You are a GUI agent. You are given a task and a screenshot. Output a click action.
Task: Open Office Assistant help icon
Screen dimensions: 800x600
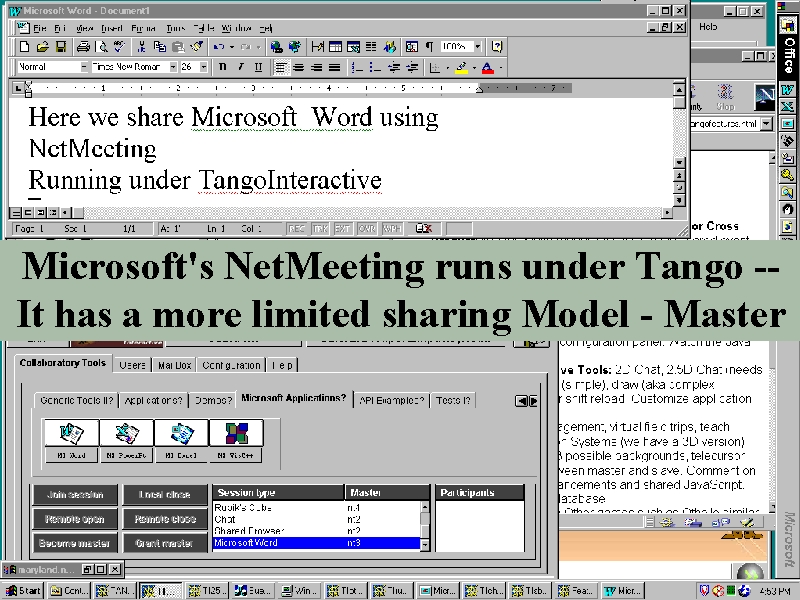(x=496, y=47)
